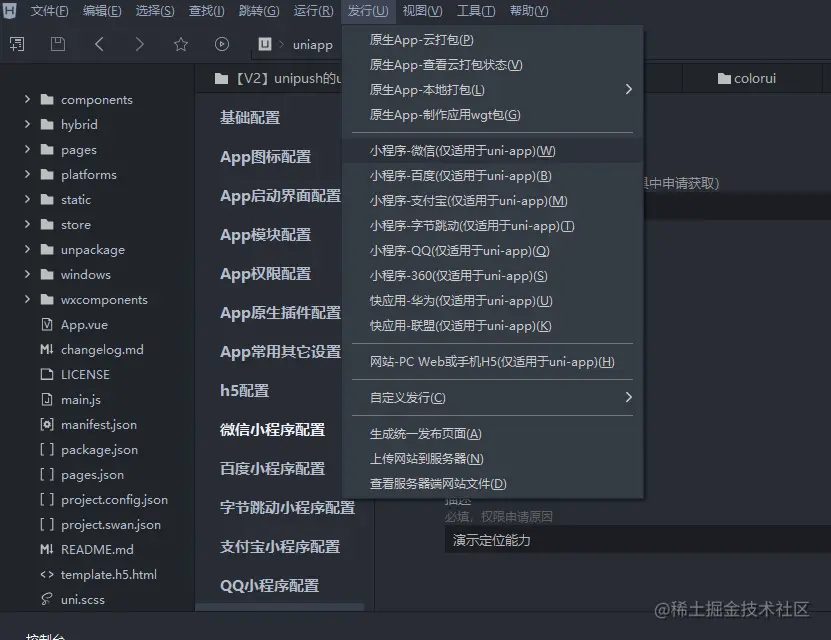831x640 pixels.
Task: Open App图标配置 manifest section
Action: click(x=266, y=157)
